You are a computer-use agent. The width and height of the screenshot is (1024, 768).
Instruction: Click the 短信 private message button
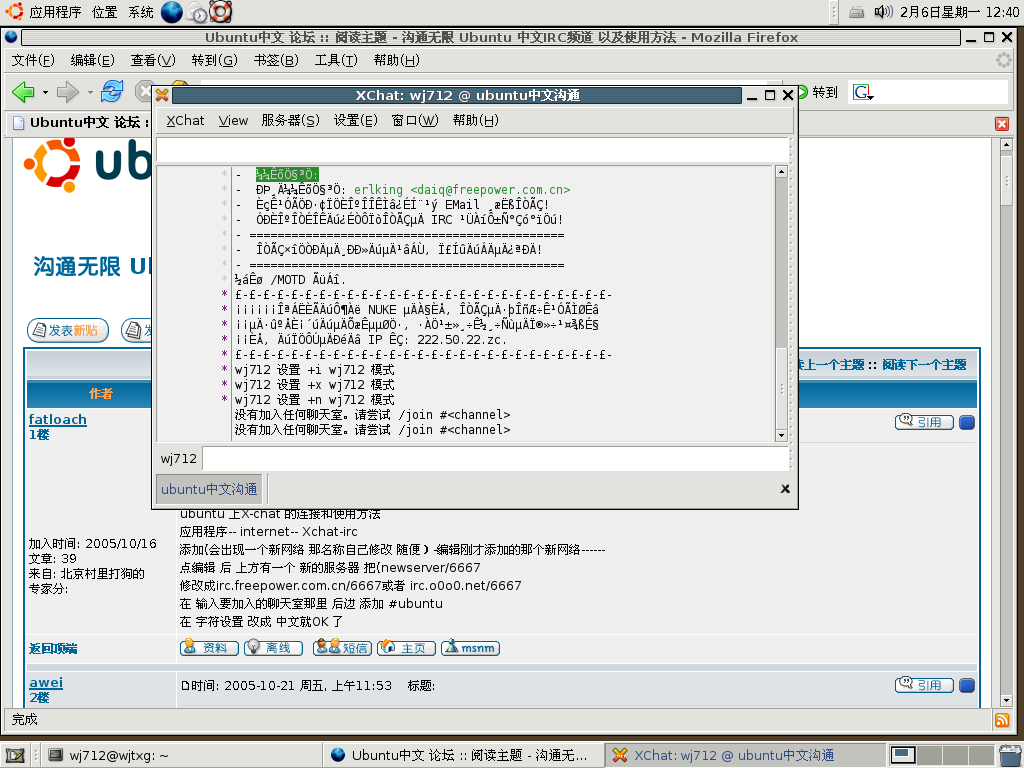tap(342, 648)
